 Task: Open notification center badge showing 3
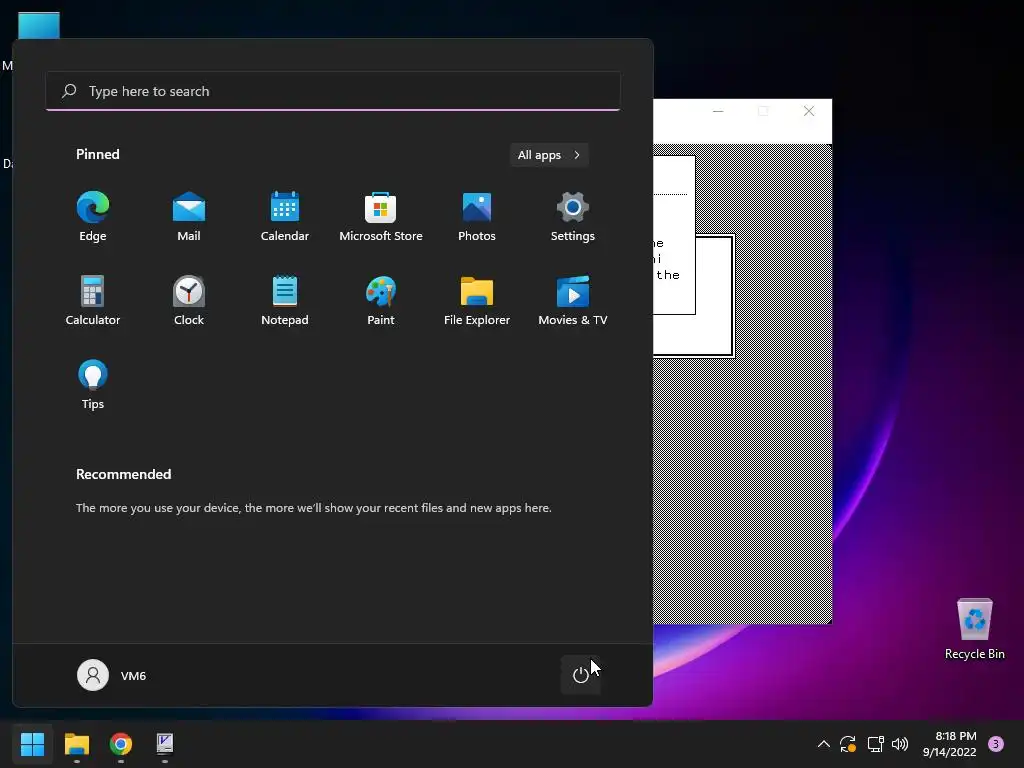click(x=996, y=744)
